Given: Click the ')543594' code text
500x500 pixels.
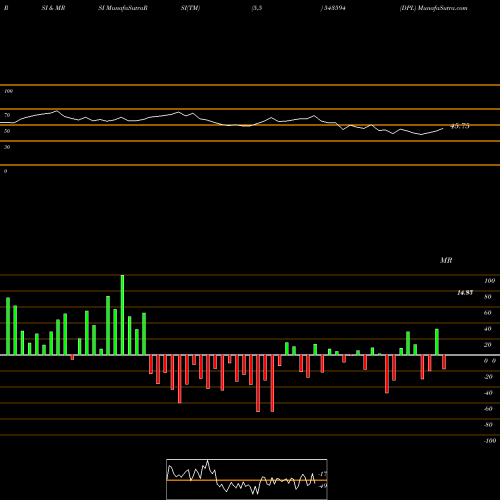Looking at the screenshot, I should point(333,8).
